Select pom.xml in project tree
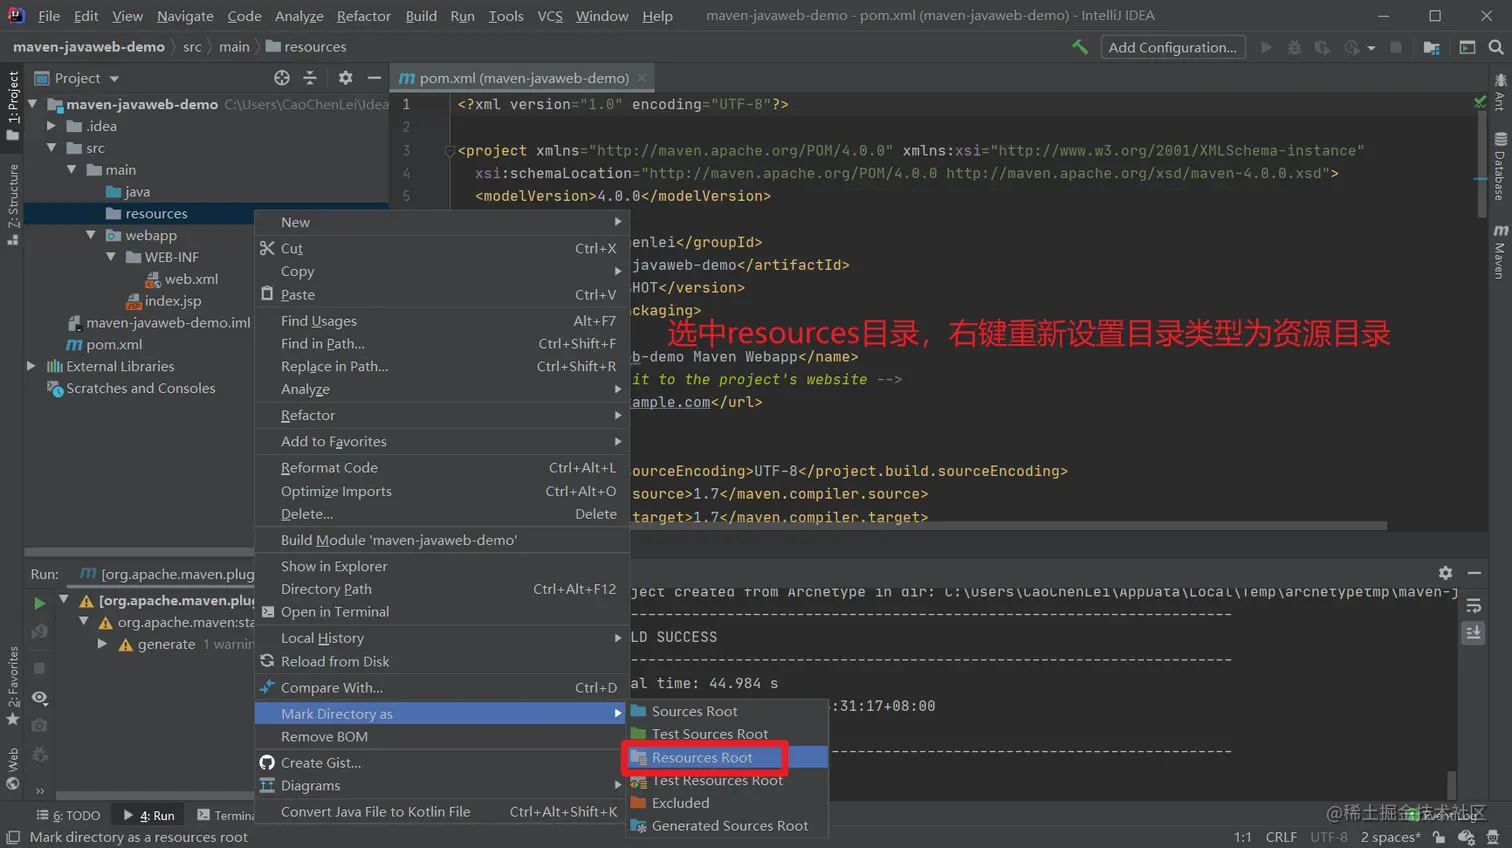The width and height of the screenshot is (1512, 848). (x=105, y=344)
